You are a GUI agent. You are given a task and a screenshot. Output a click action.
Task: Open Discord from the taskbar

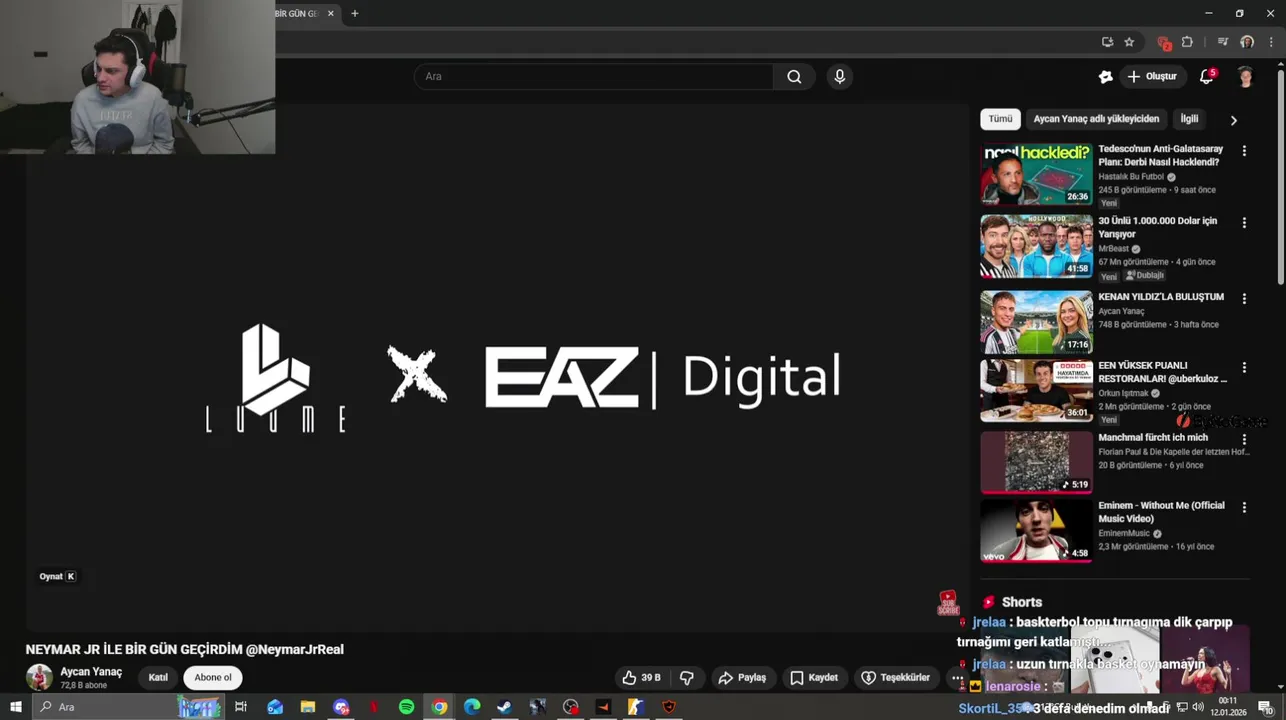[341, 707]
